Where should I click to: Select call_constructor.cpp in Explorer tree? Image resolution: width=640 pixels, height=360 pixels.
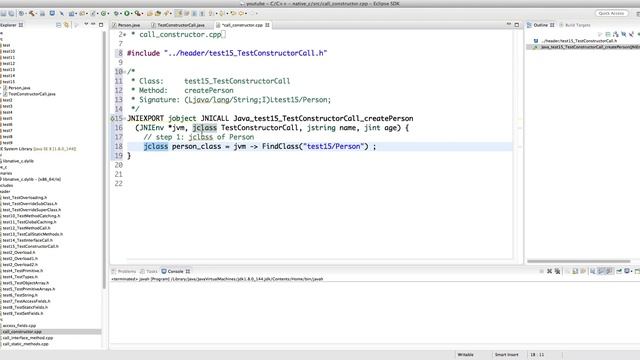[22, 332]
